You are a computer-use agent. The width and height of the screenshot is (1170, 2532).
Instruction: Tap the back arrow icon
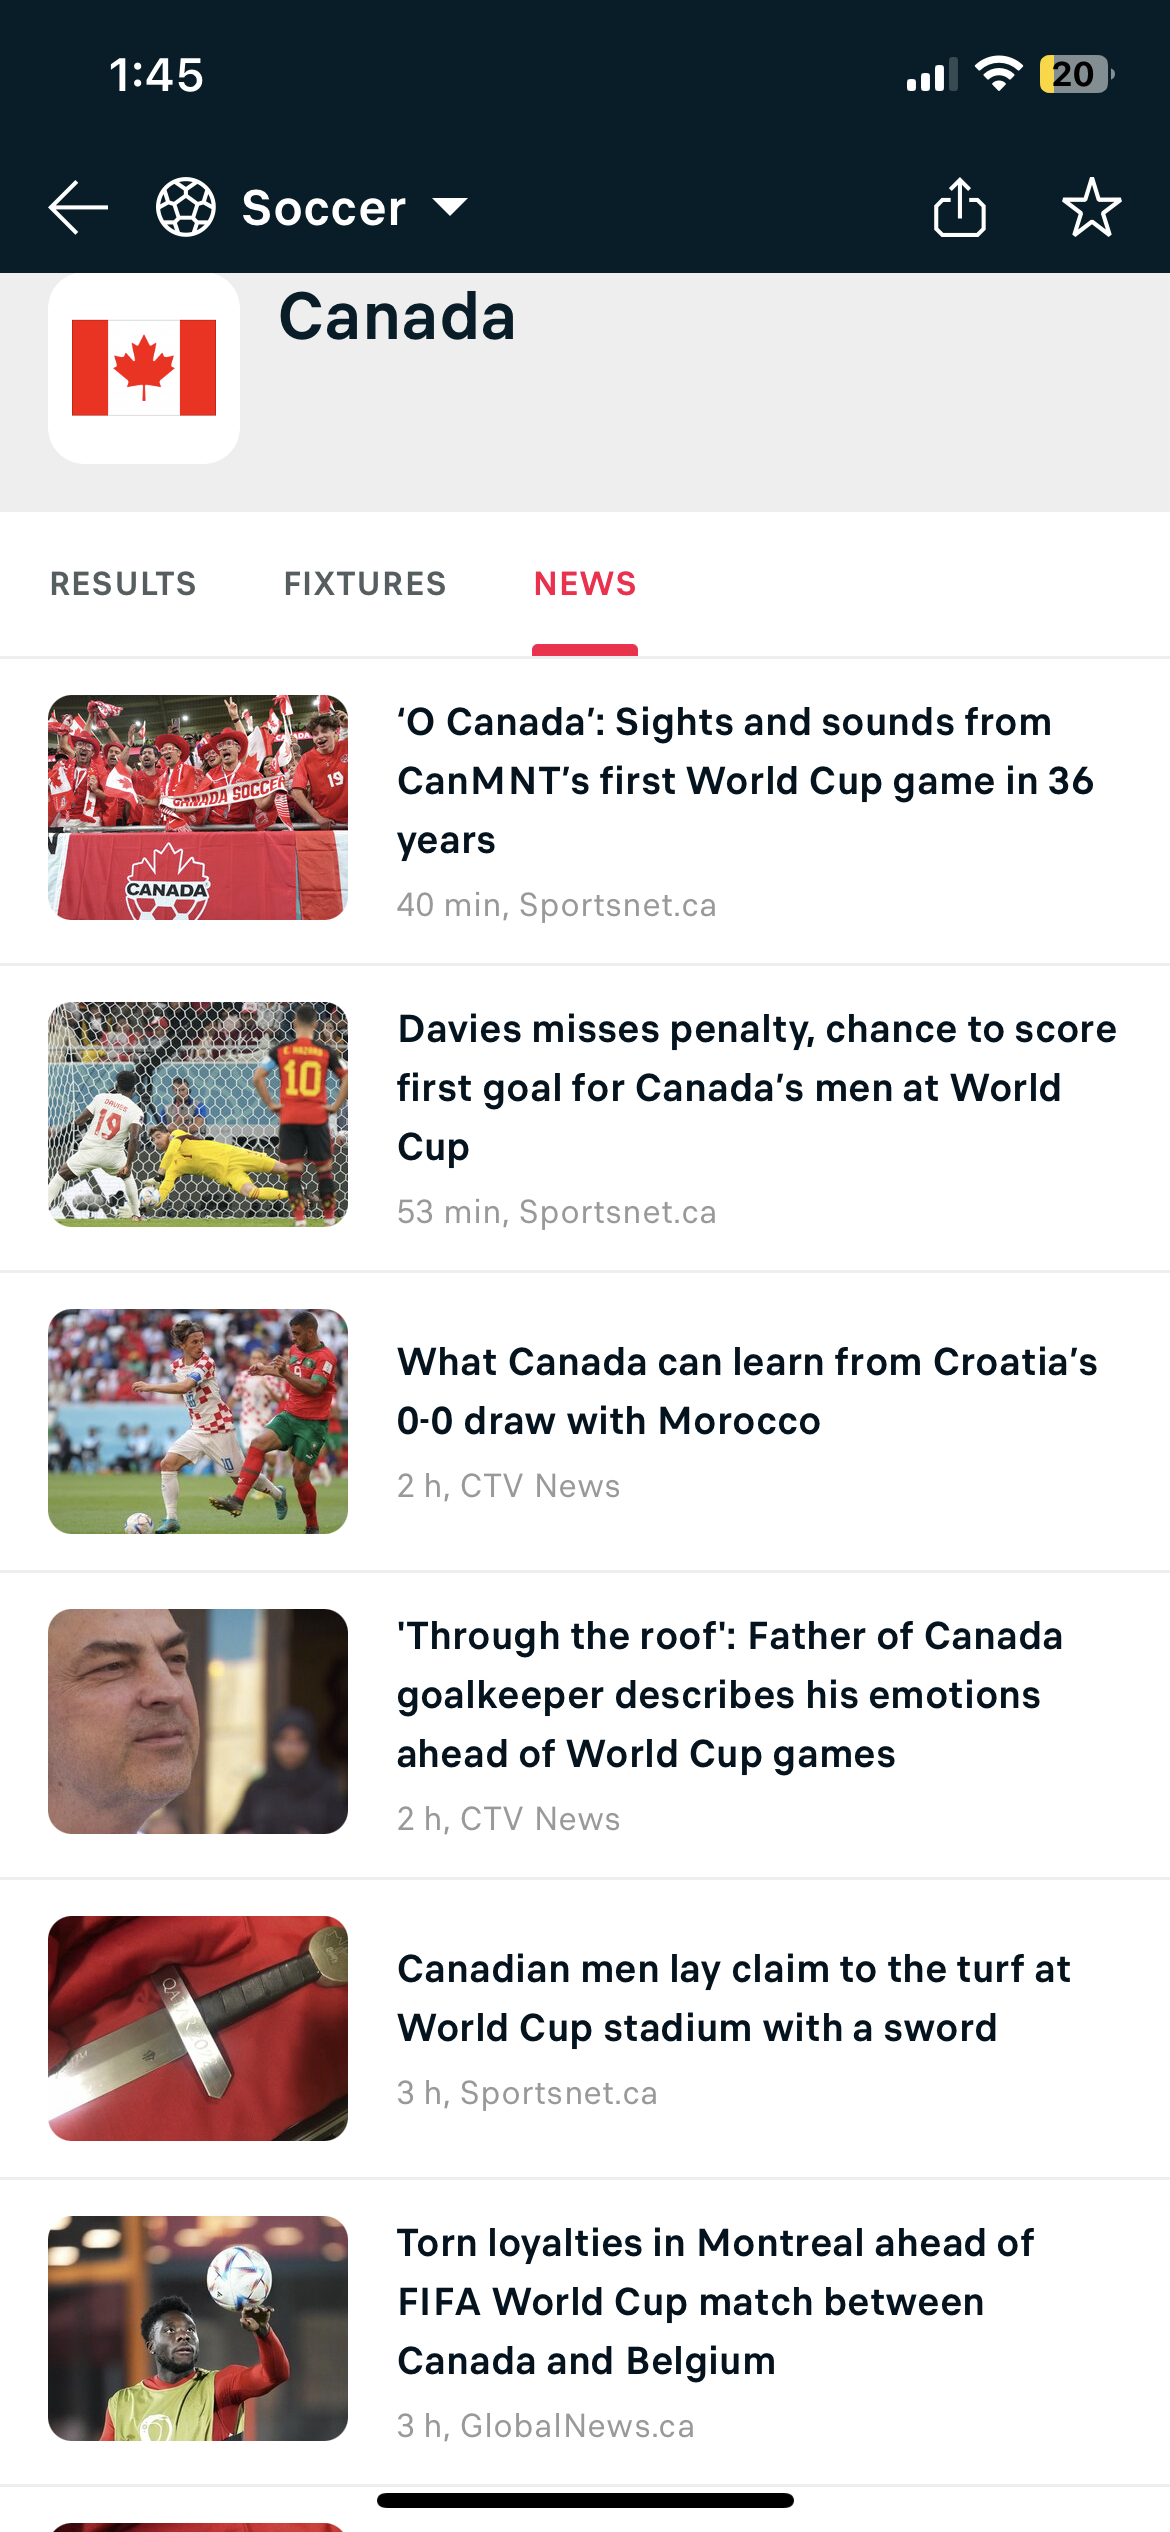pyautogui.click(x=78, y=208)
